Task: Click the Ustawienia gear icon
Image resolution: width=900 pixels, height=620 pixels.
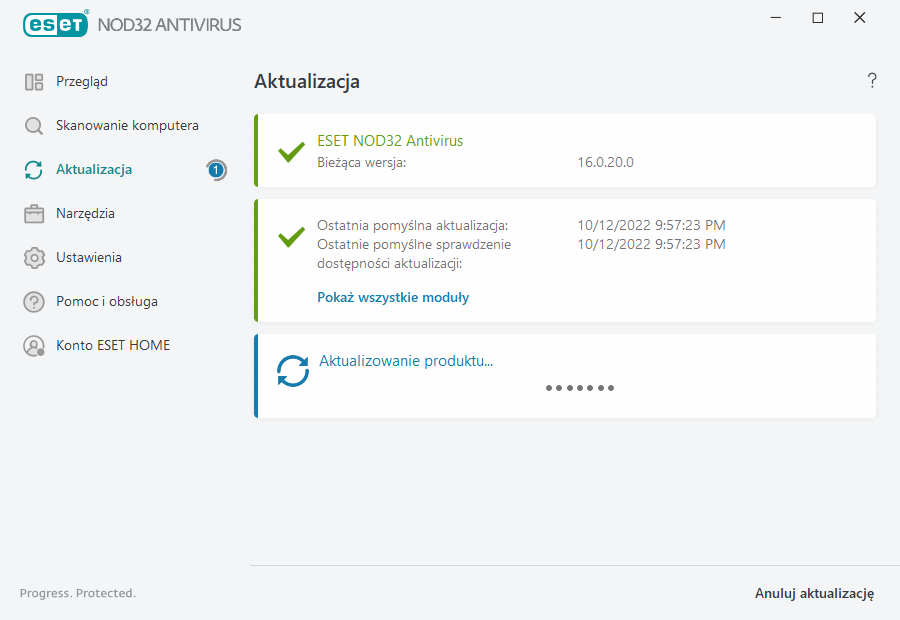Action: (34, 258)
